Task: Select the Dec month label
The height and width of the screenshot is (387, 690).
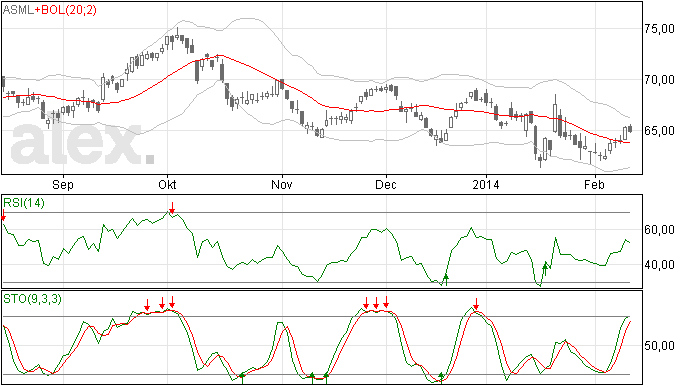Action: click(386, 184)
